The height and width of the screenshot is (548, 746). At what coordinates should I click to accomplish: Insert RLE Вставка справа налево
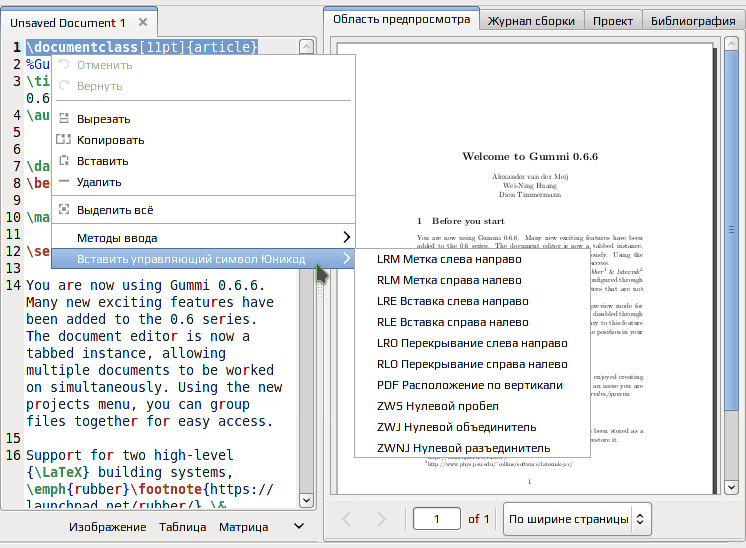point(472,322)
